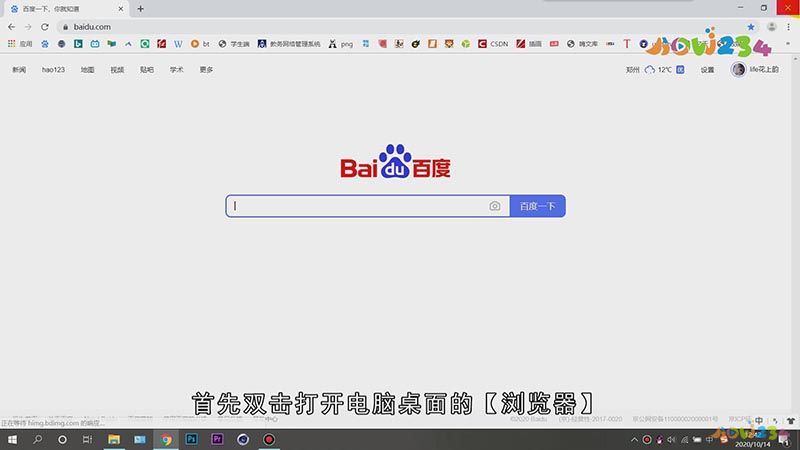The width and height of the screenshot is (800, 450).
Task: Click the browser forward arrow
Action: pos(28,27)
